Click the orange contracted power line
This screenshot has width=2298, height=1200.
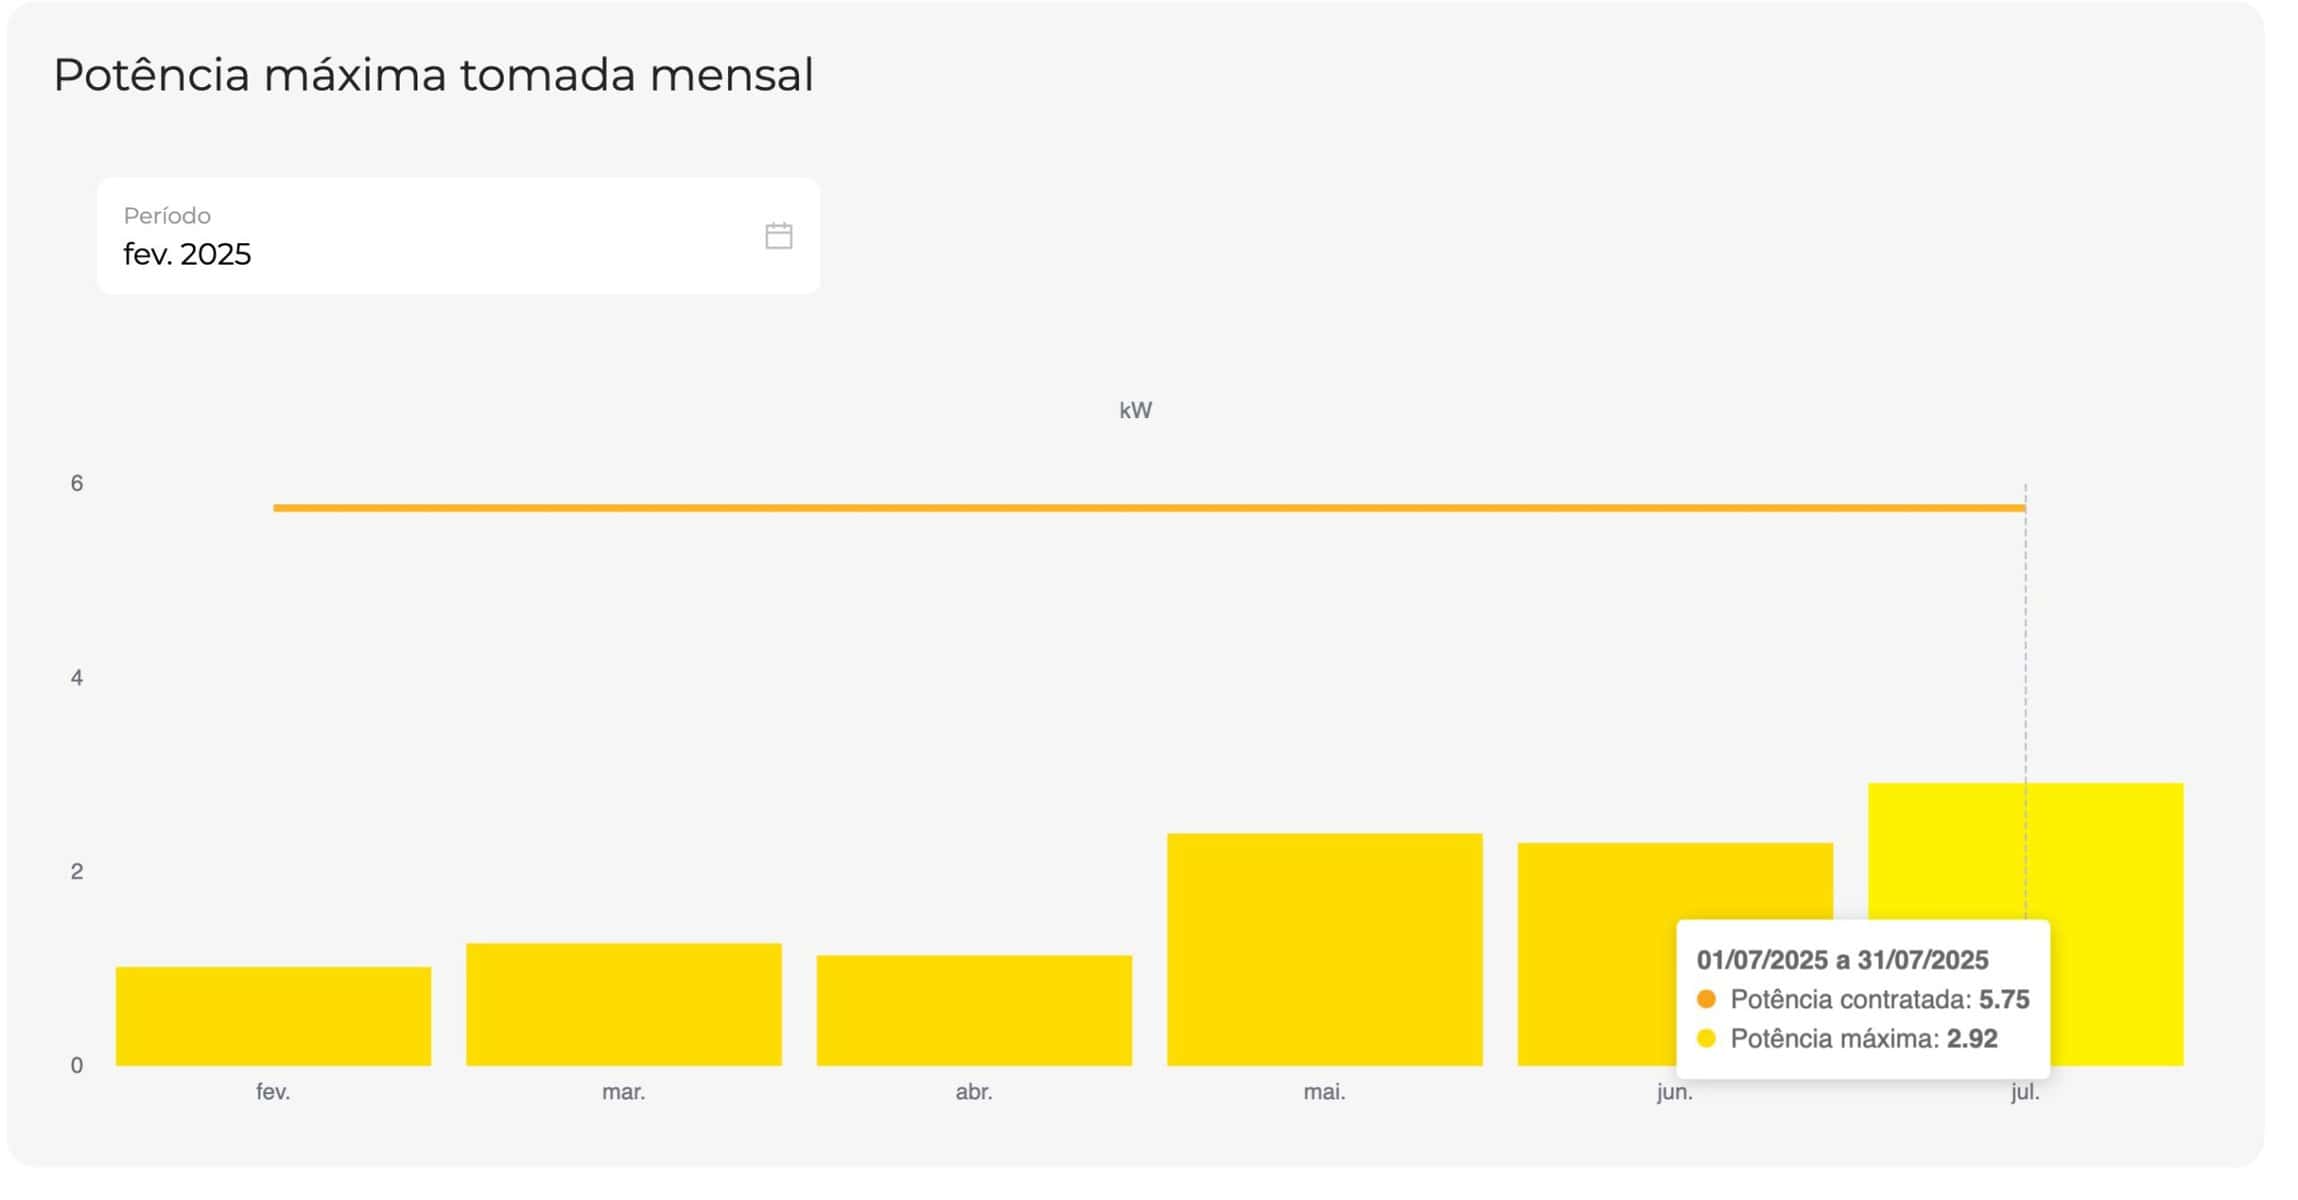click(1100, 508)
